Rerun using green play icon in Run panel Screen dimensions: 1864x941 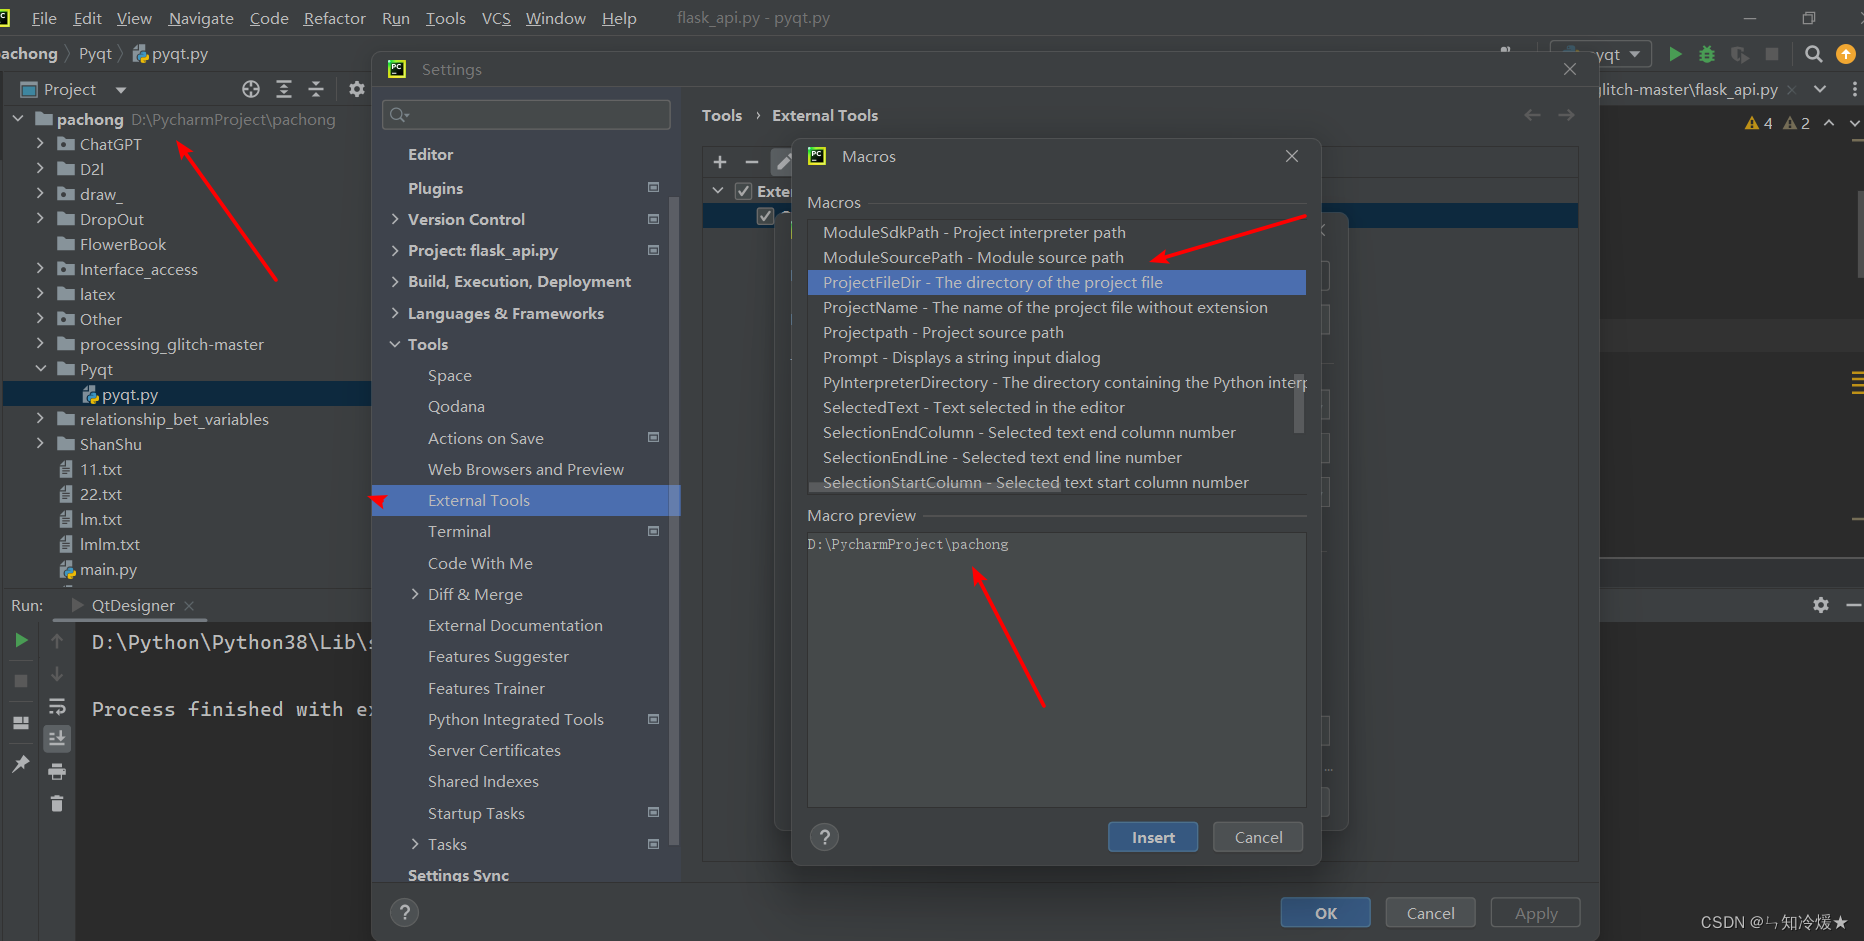21,641
